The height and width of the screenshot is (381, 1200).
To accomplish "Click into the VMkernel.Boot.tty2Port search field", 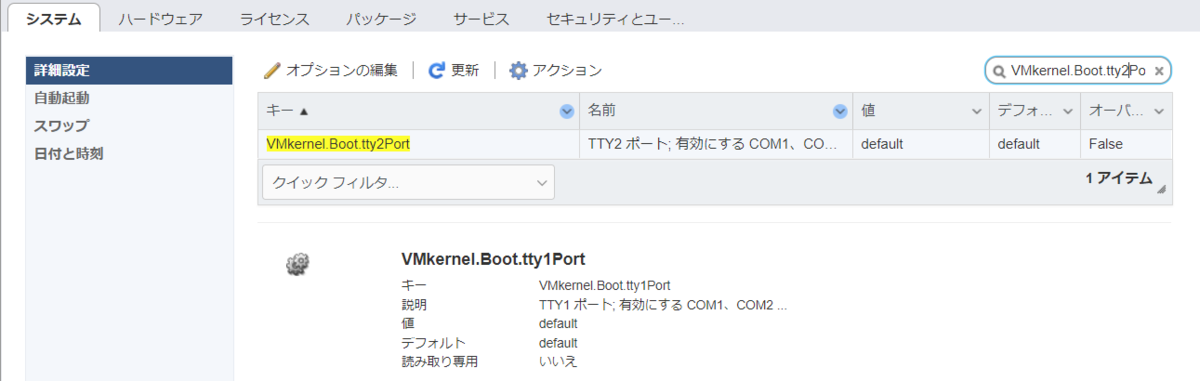I will coord(1078,71).
